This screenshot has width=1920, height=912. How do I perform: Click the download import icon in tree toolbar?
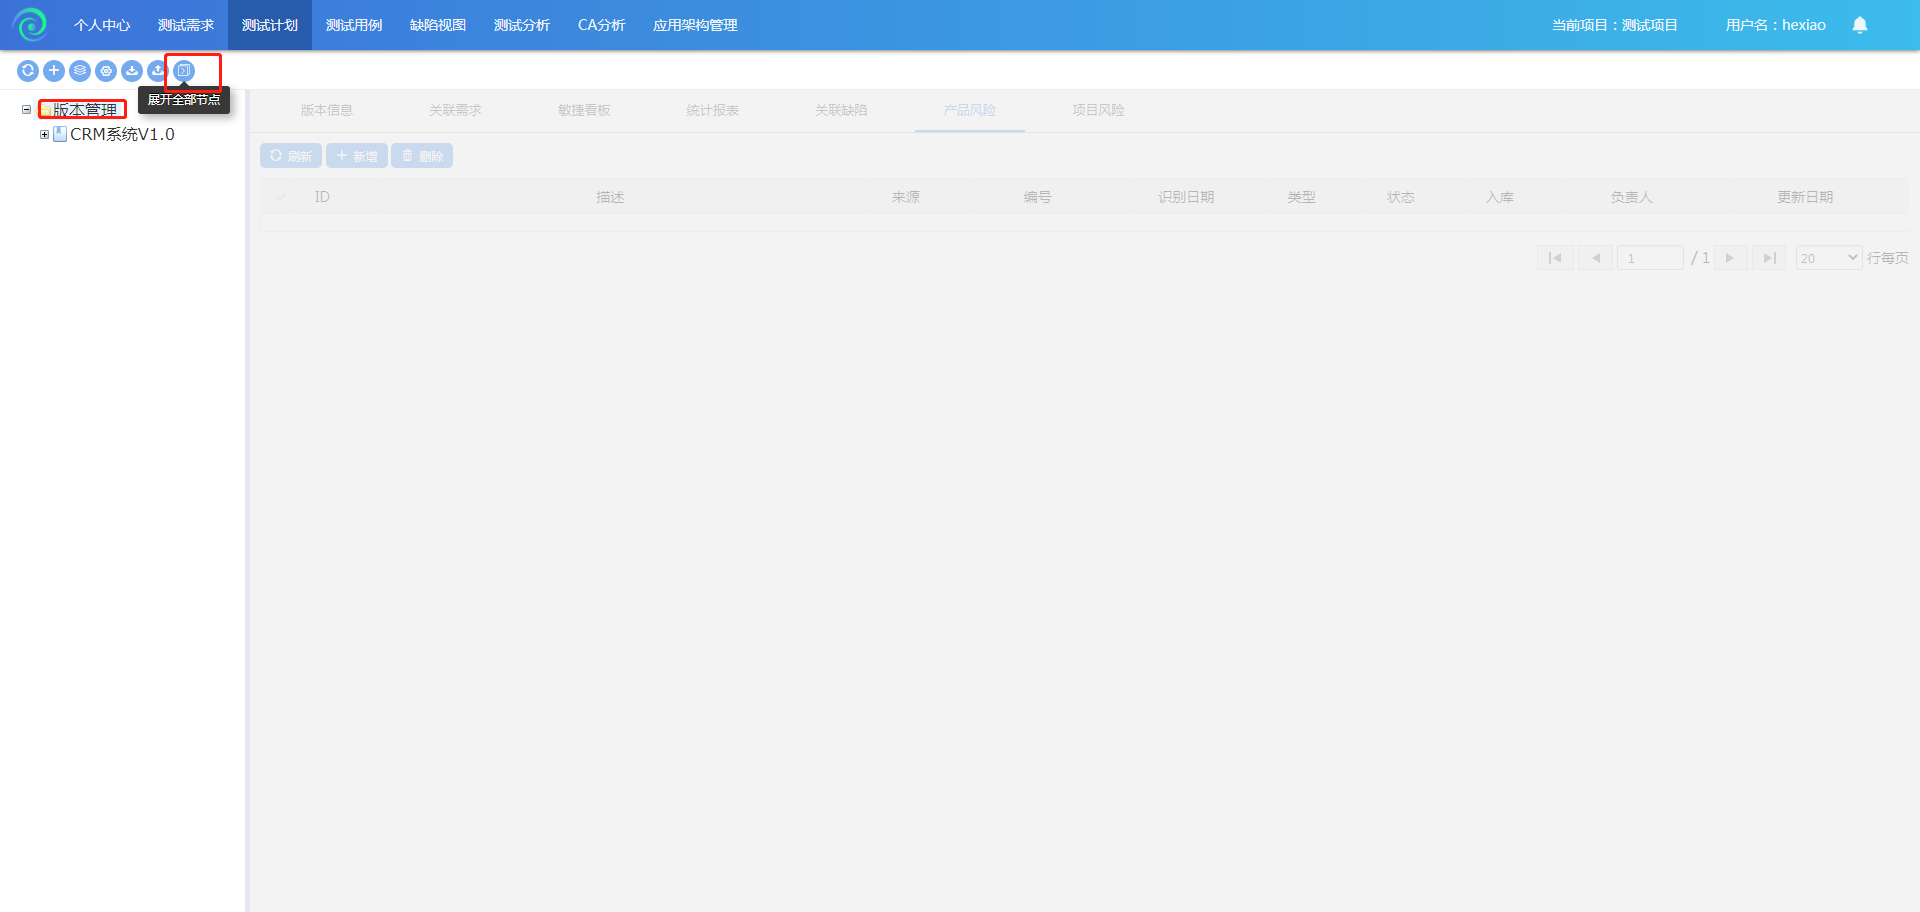[x=132, y=71]
